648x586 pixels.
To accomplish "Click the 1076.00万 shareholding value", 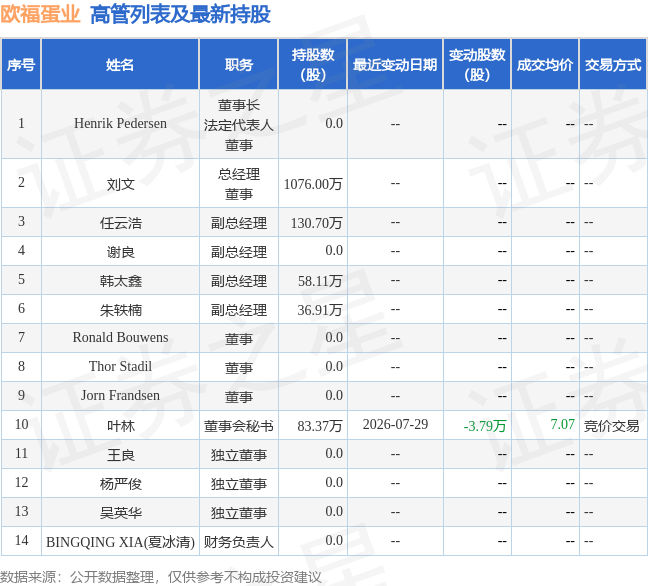I will pos(313,184).
